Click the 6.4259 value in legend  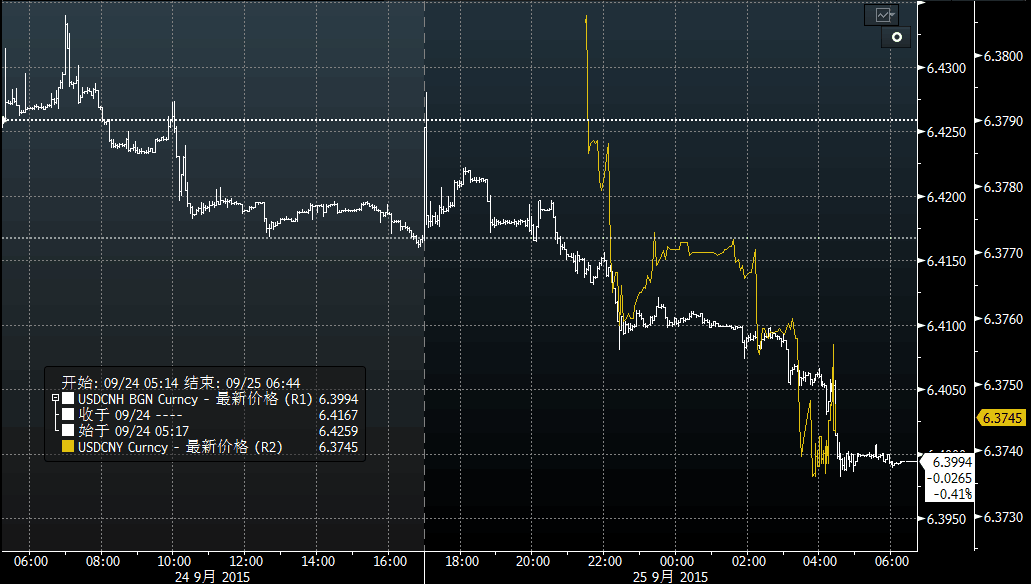point(338,431)
